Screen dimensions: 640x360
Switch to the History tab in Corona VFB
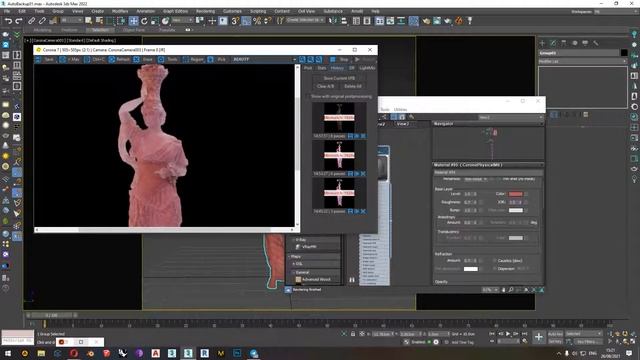click(337, 68)
